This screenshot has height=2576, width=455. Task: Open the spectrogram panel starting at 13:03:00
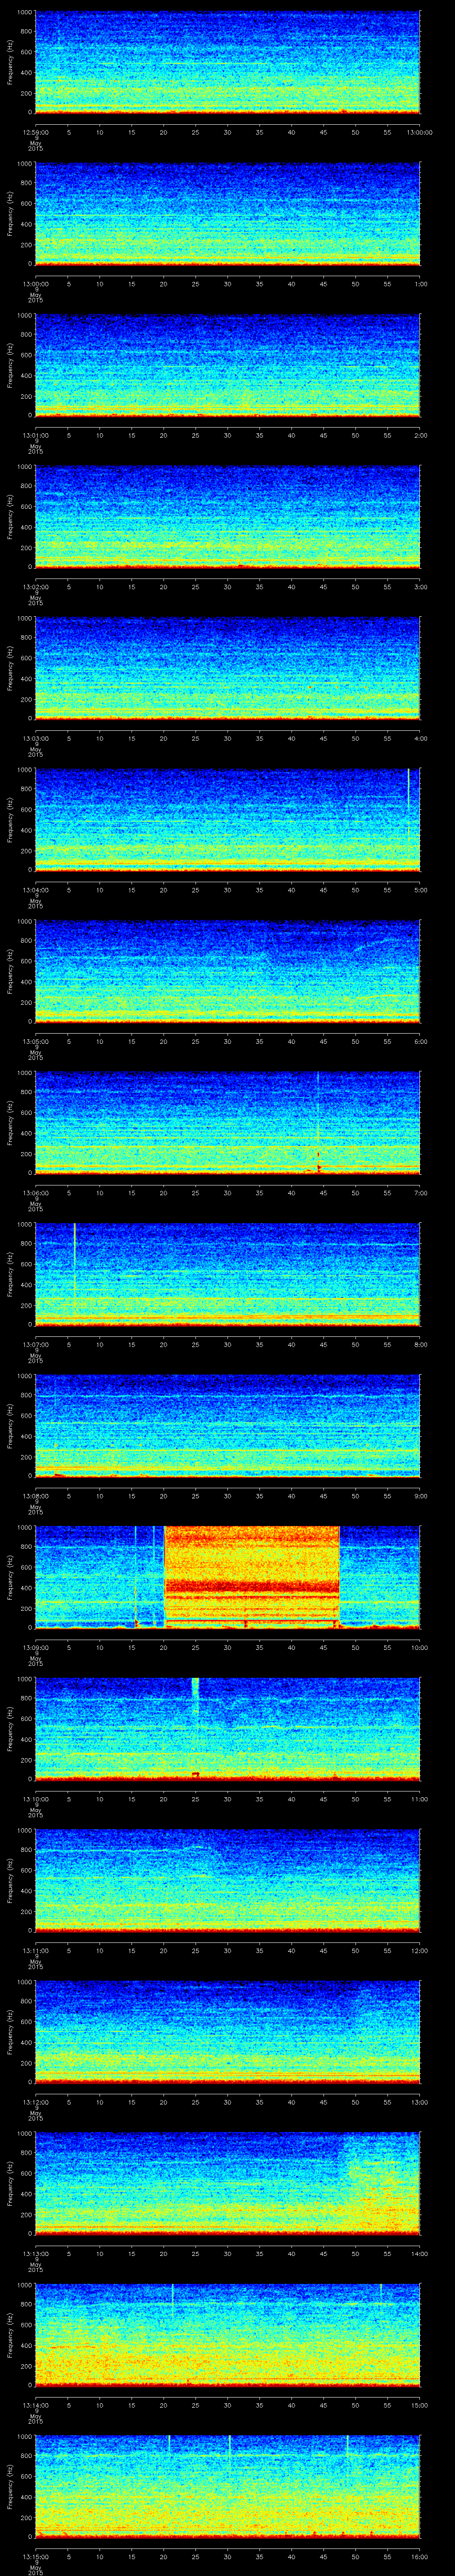[x=228, y=669]
